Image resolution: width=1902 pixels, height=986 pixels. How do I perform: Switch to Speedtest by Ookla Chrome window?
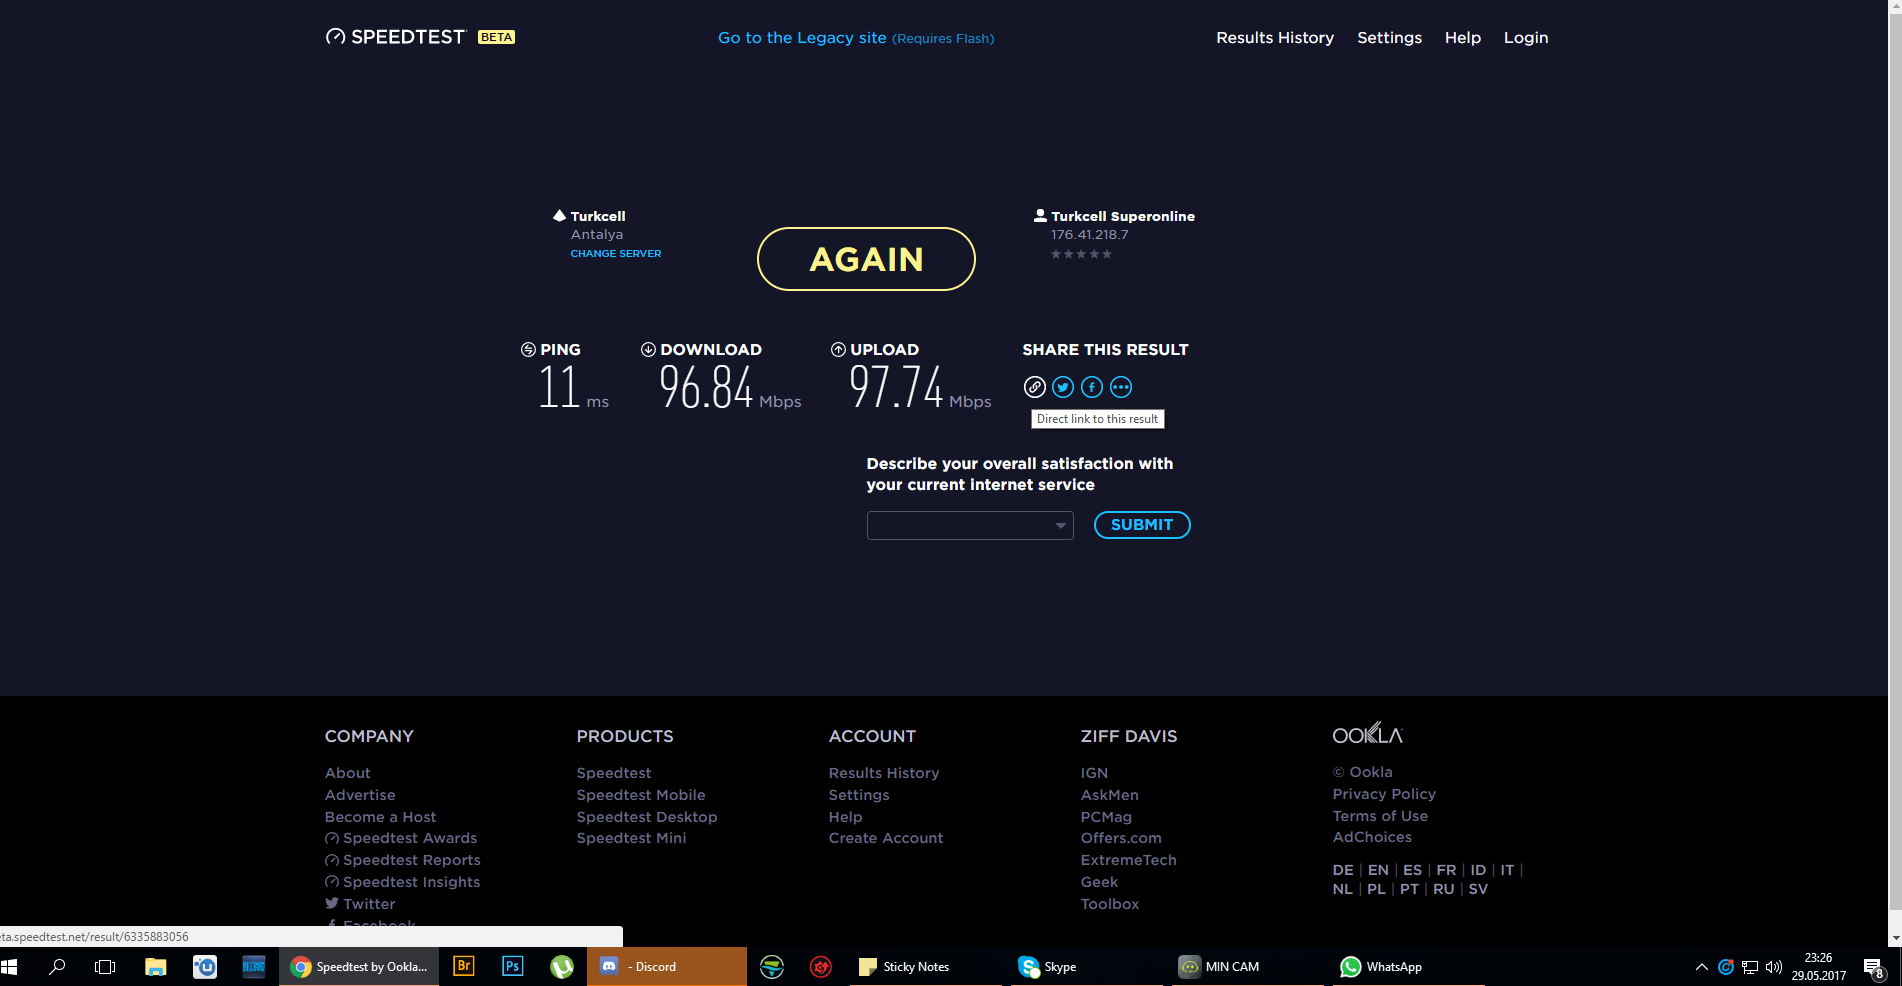[359, 967]
